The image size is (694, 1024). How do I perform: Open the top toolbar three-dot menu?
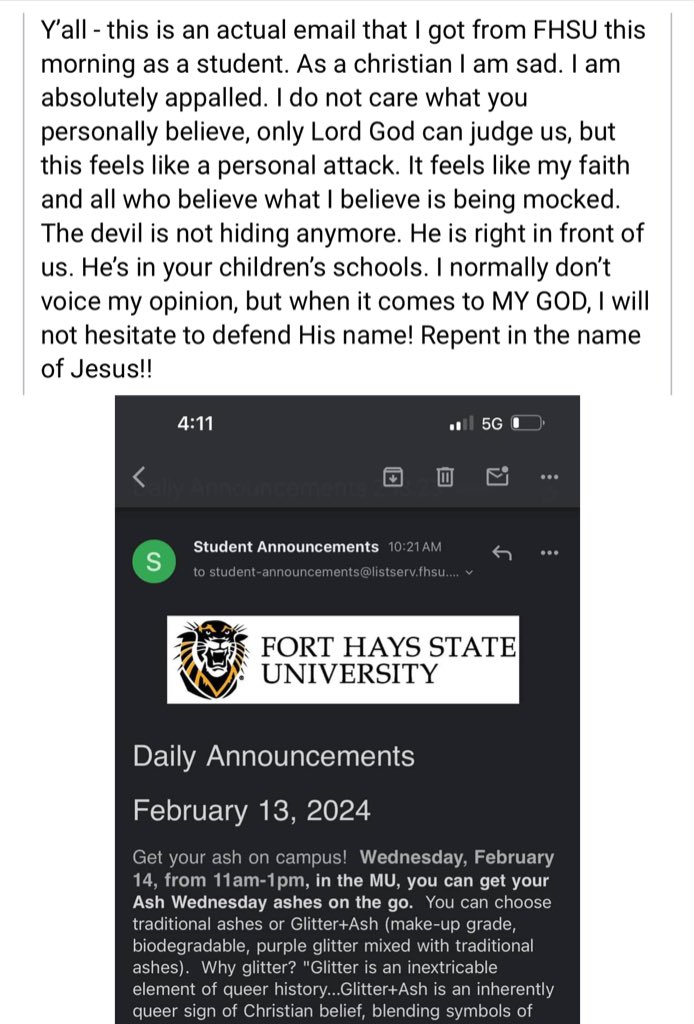click(x=550, y=477)
